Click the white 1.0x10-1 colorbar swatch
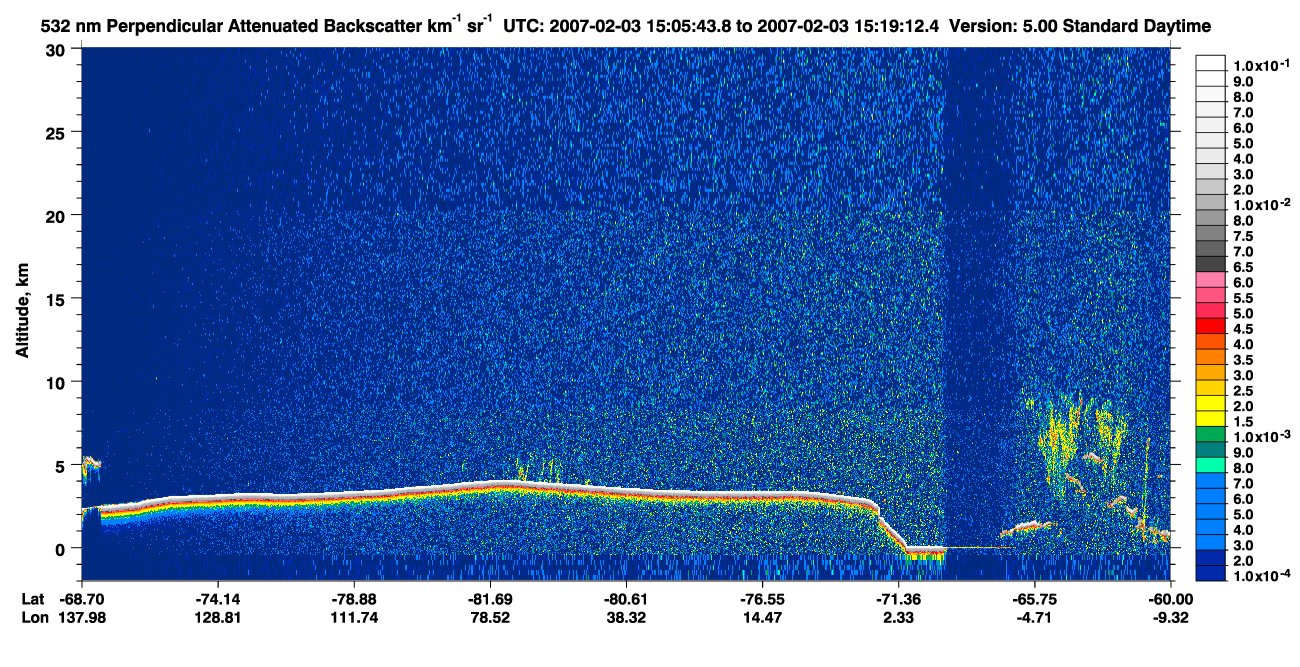The width and height of the screenshot is (1300, 667). coord(1210,65)
